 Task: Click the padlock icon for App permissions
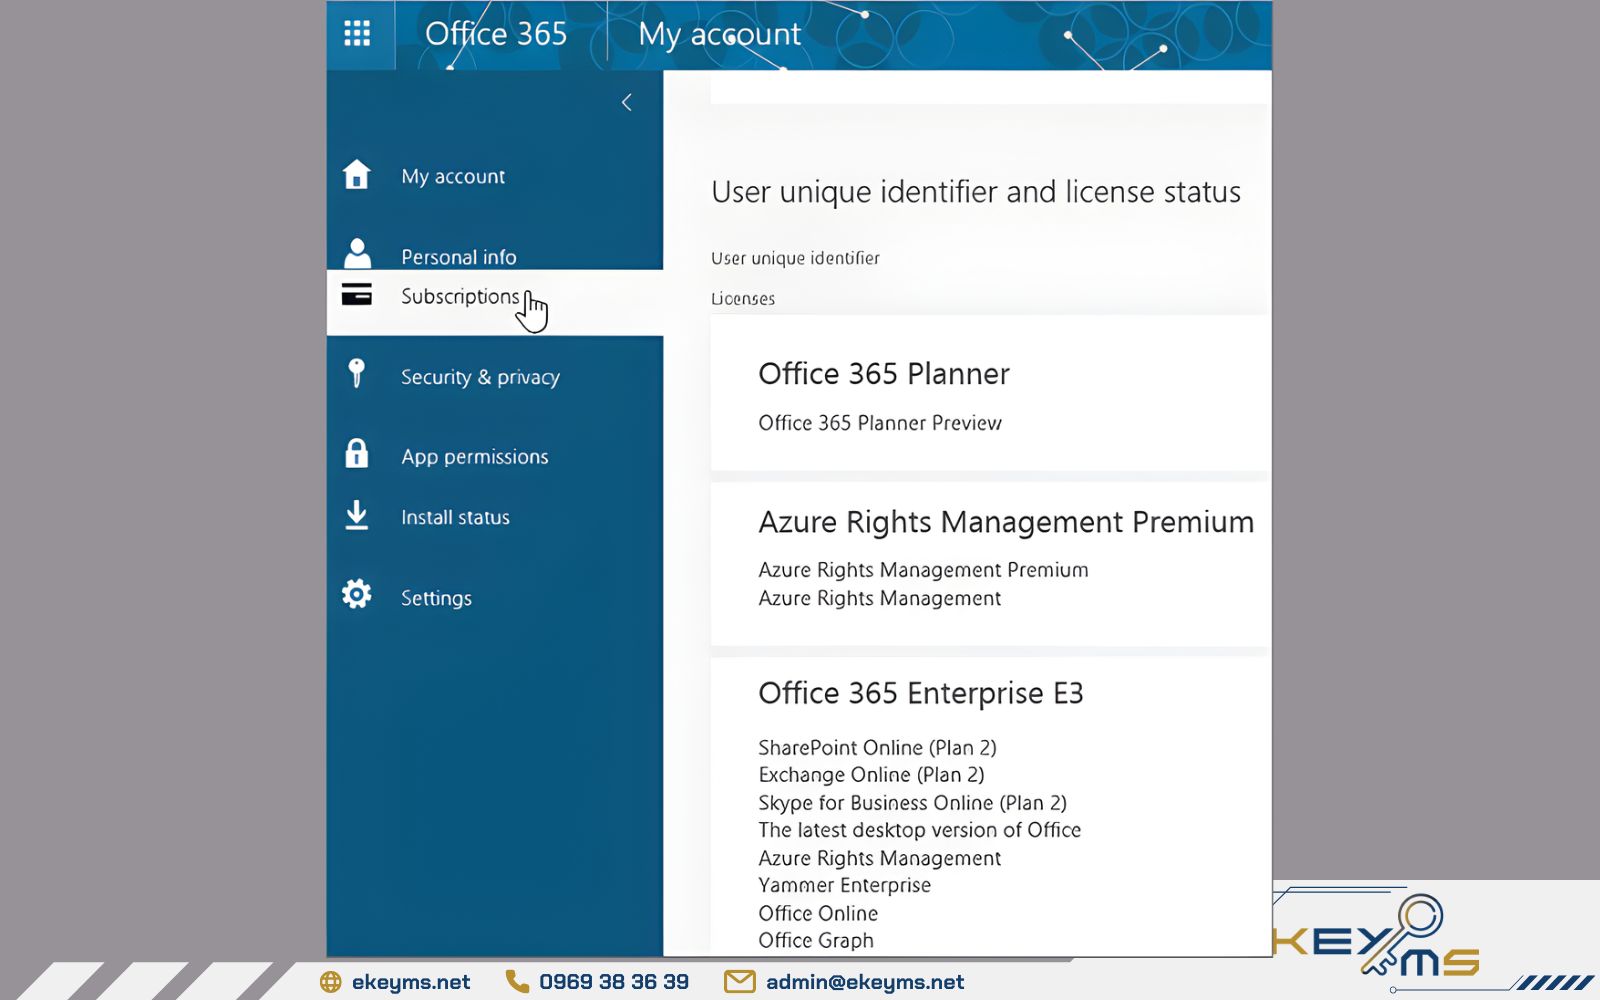357,454
